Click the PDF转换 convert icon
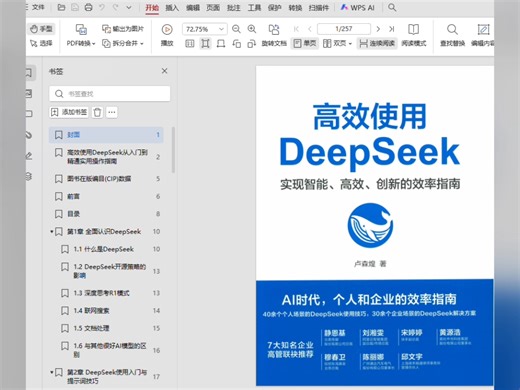 pyautogui.click(x=81, y=29)
